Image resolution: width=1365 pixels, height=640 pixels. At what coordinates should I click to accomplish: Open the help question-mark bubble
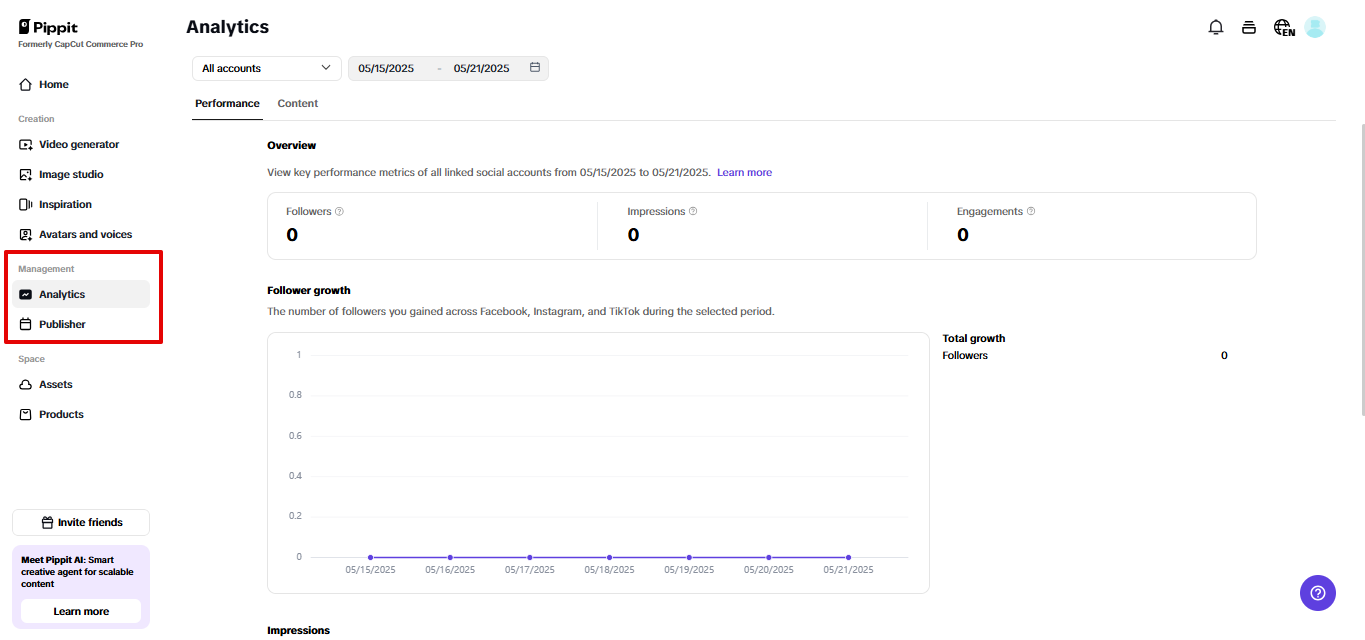tap(1317, 593)
